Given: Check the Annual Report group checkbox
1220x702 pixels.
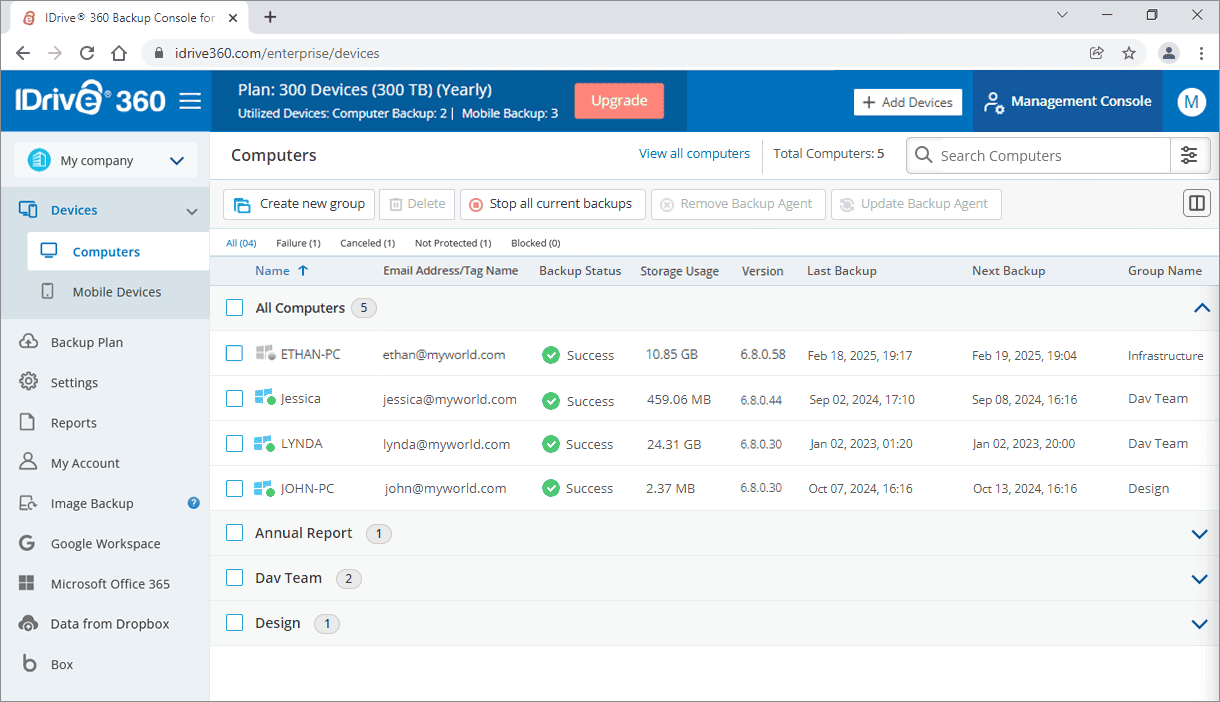Looking at the screenshot, I should 234,533.
